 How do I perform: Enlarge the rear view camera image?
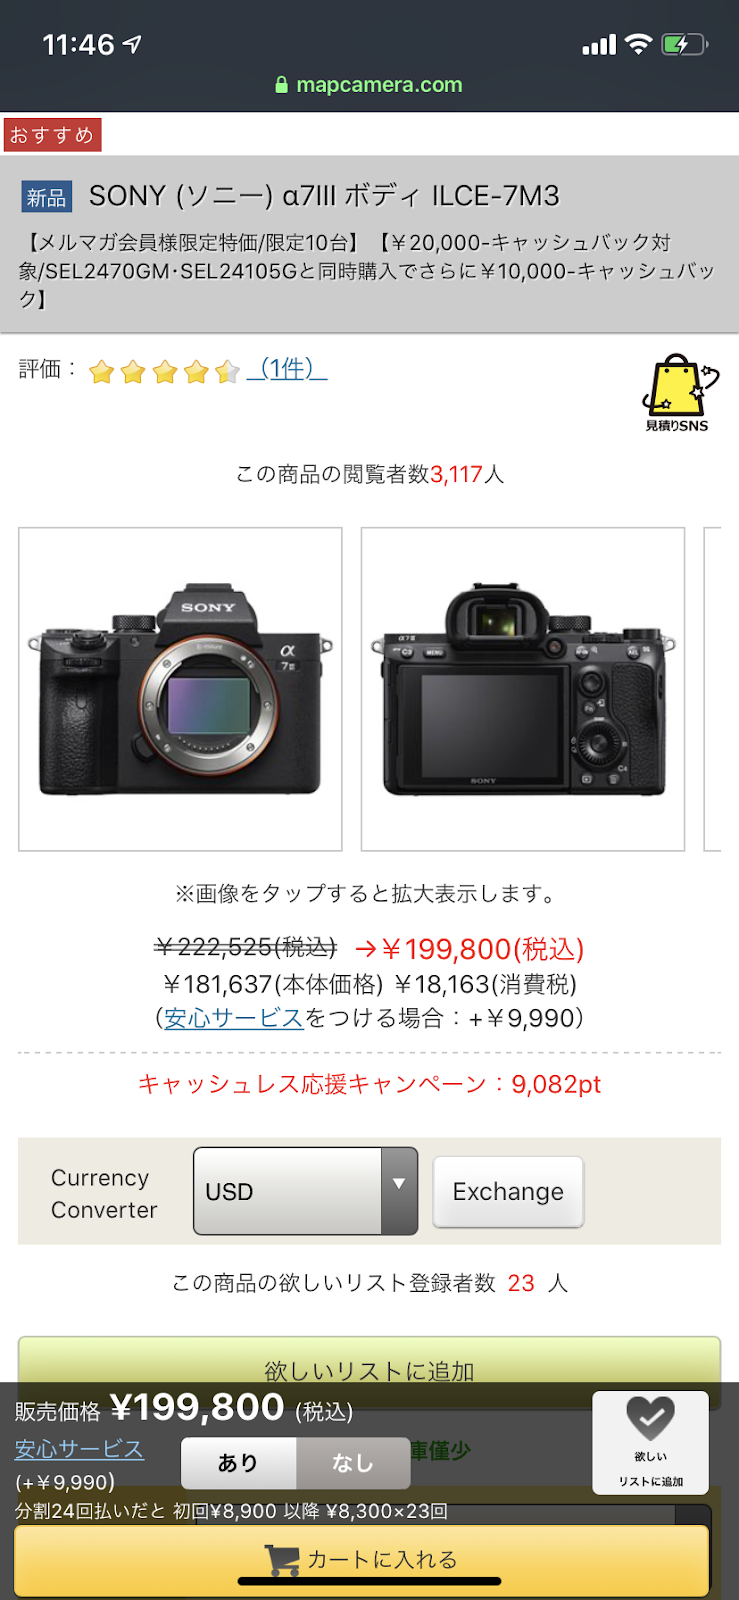pyautogui.click(x=523, y=689)
